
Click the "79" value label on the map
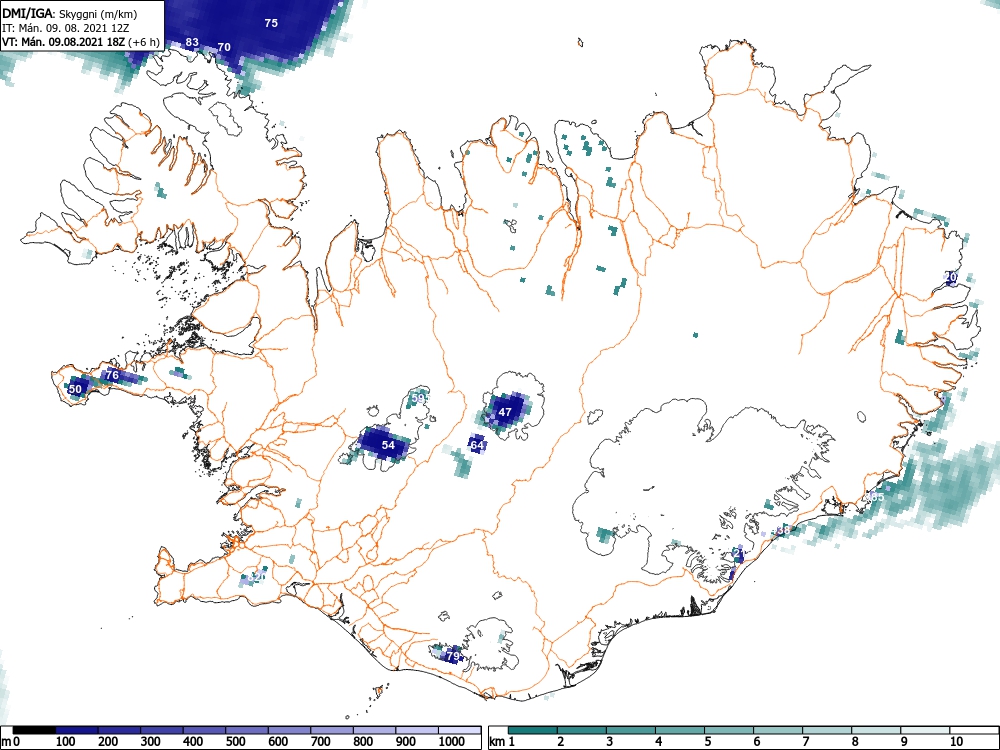coord(453,656)
